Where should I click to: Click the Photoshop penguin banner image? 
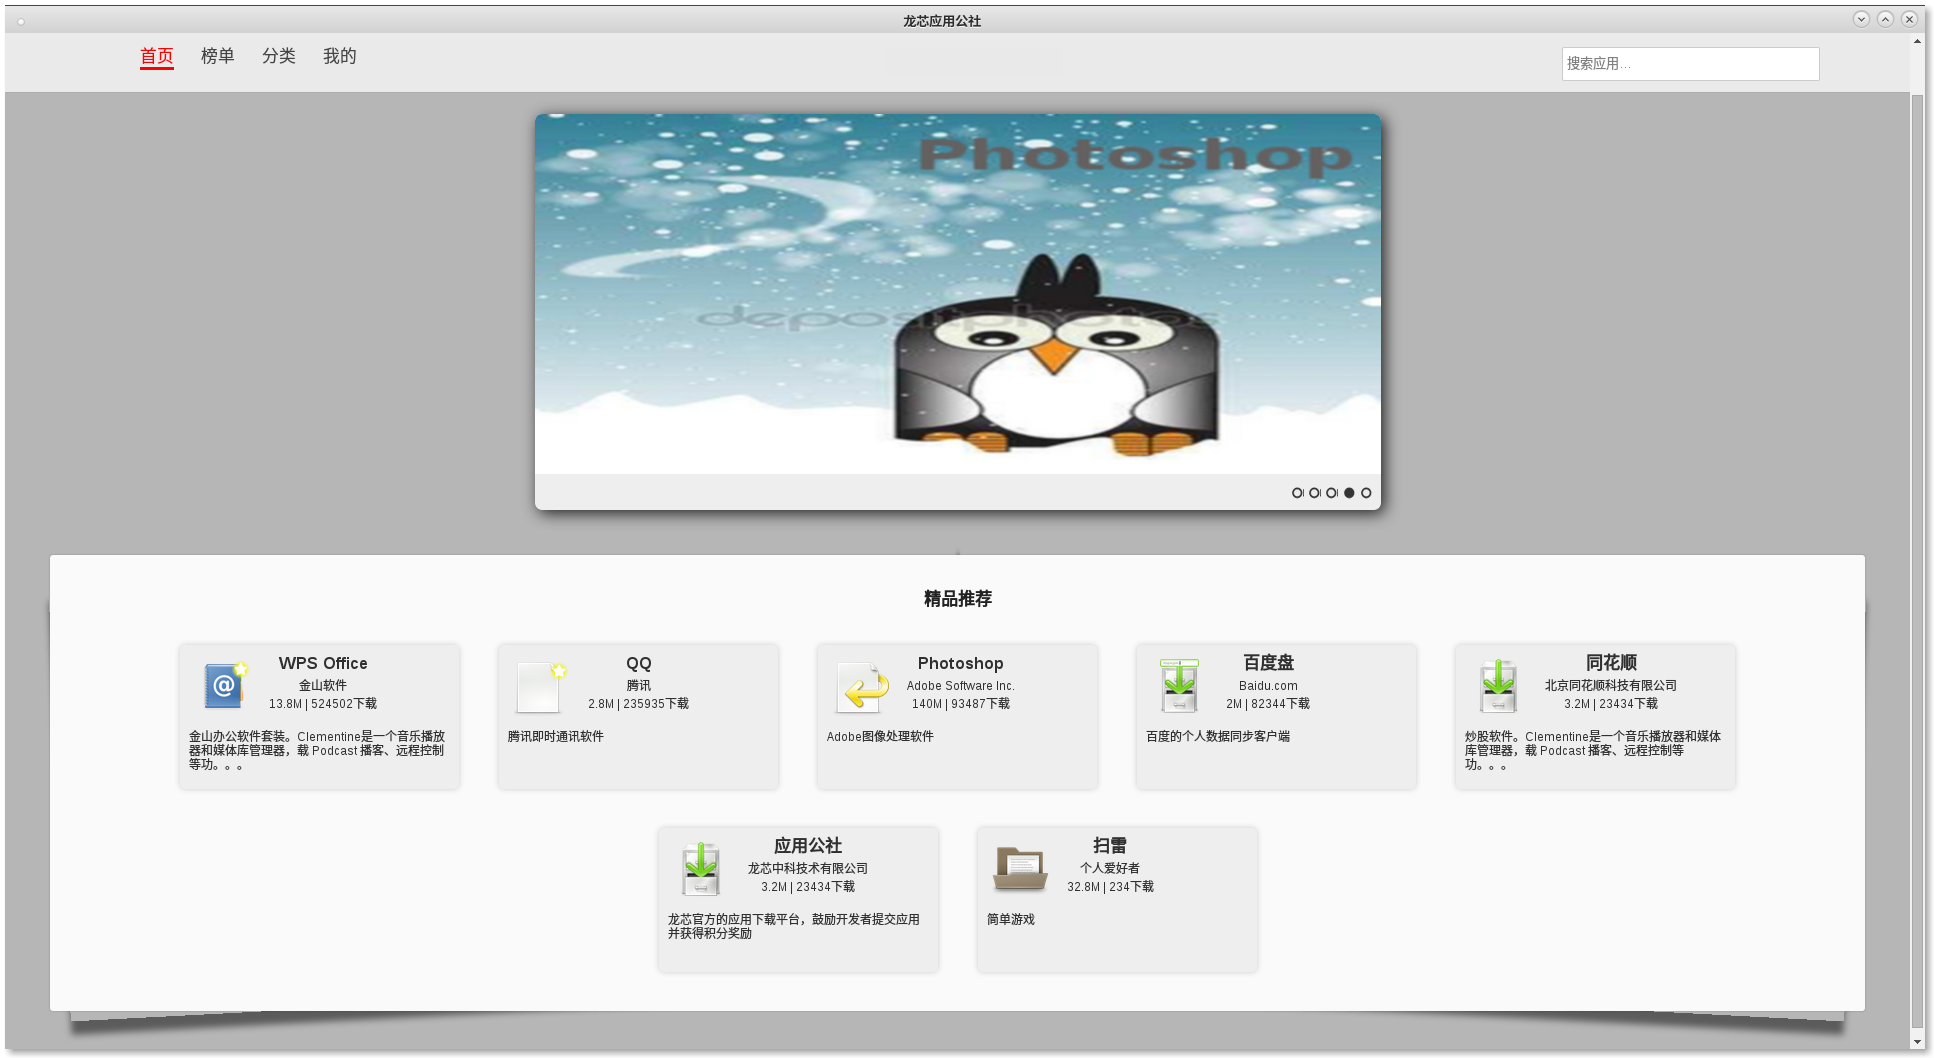pyautogui.click(x=957, y=294)
